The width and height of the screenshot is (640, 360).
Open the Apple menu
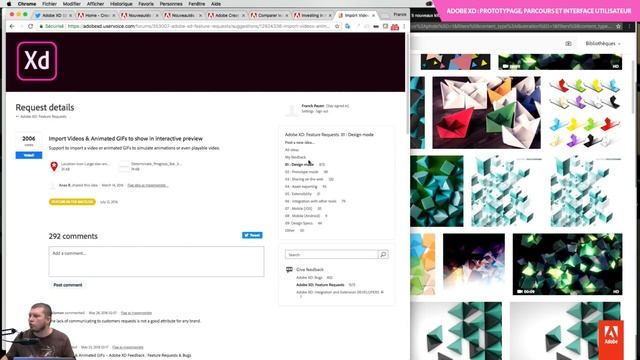point(9,4)
